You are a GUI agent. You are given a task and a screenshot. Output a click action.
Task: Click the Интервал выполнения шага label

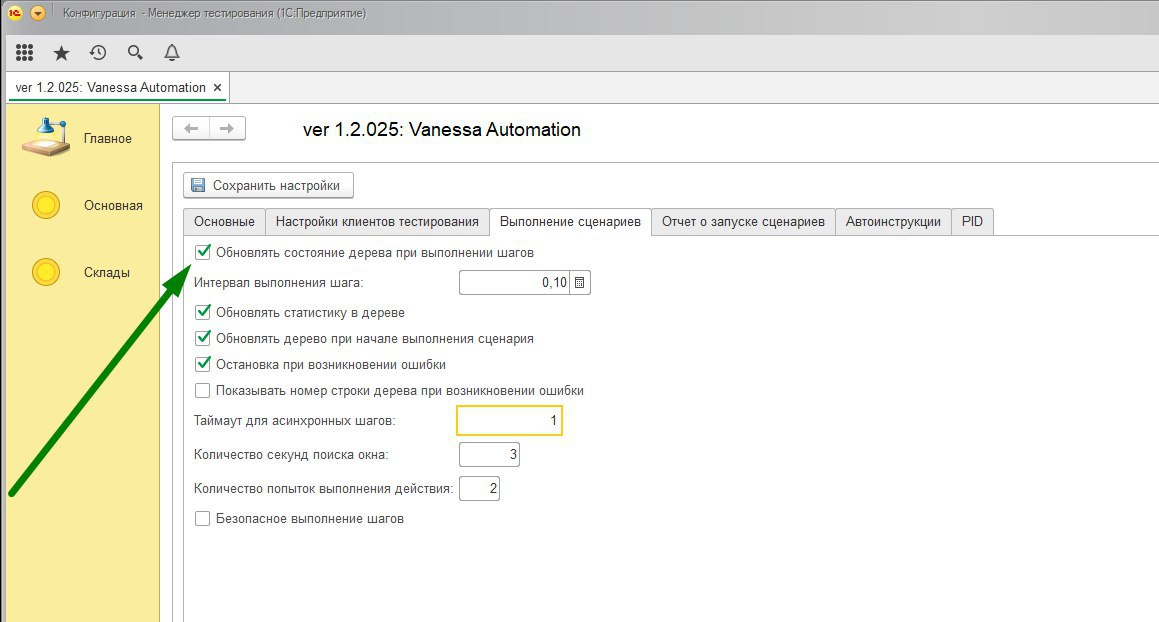click(279, 283)
